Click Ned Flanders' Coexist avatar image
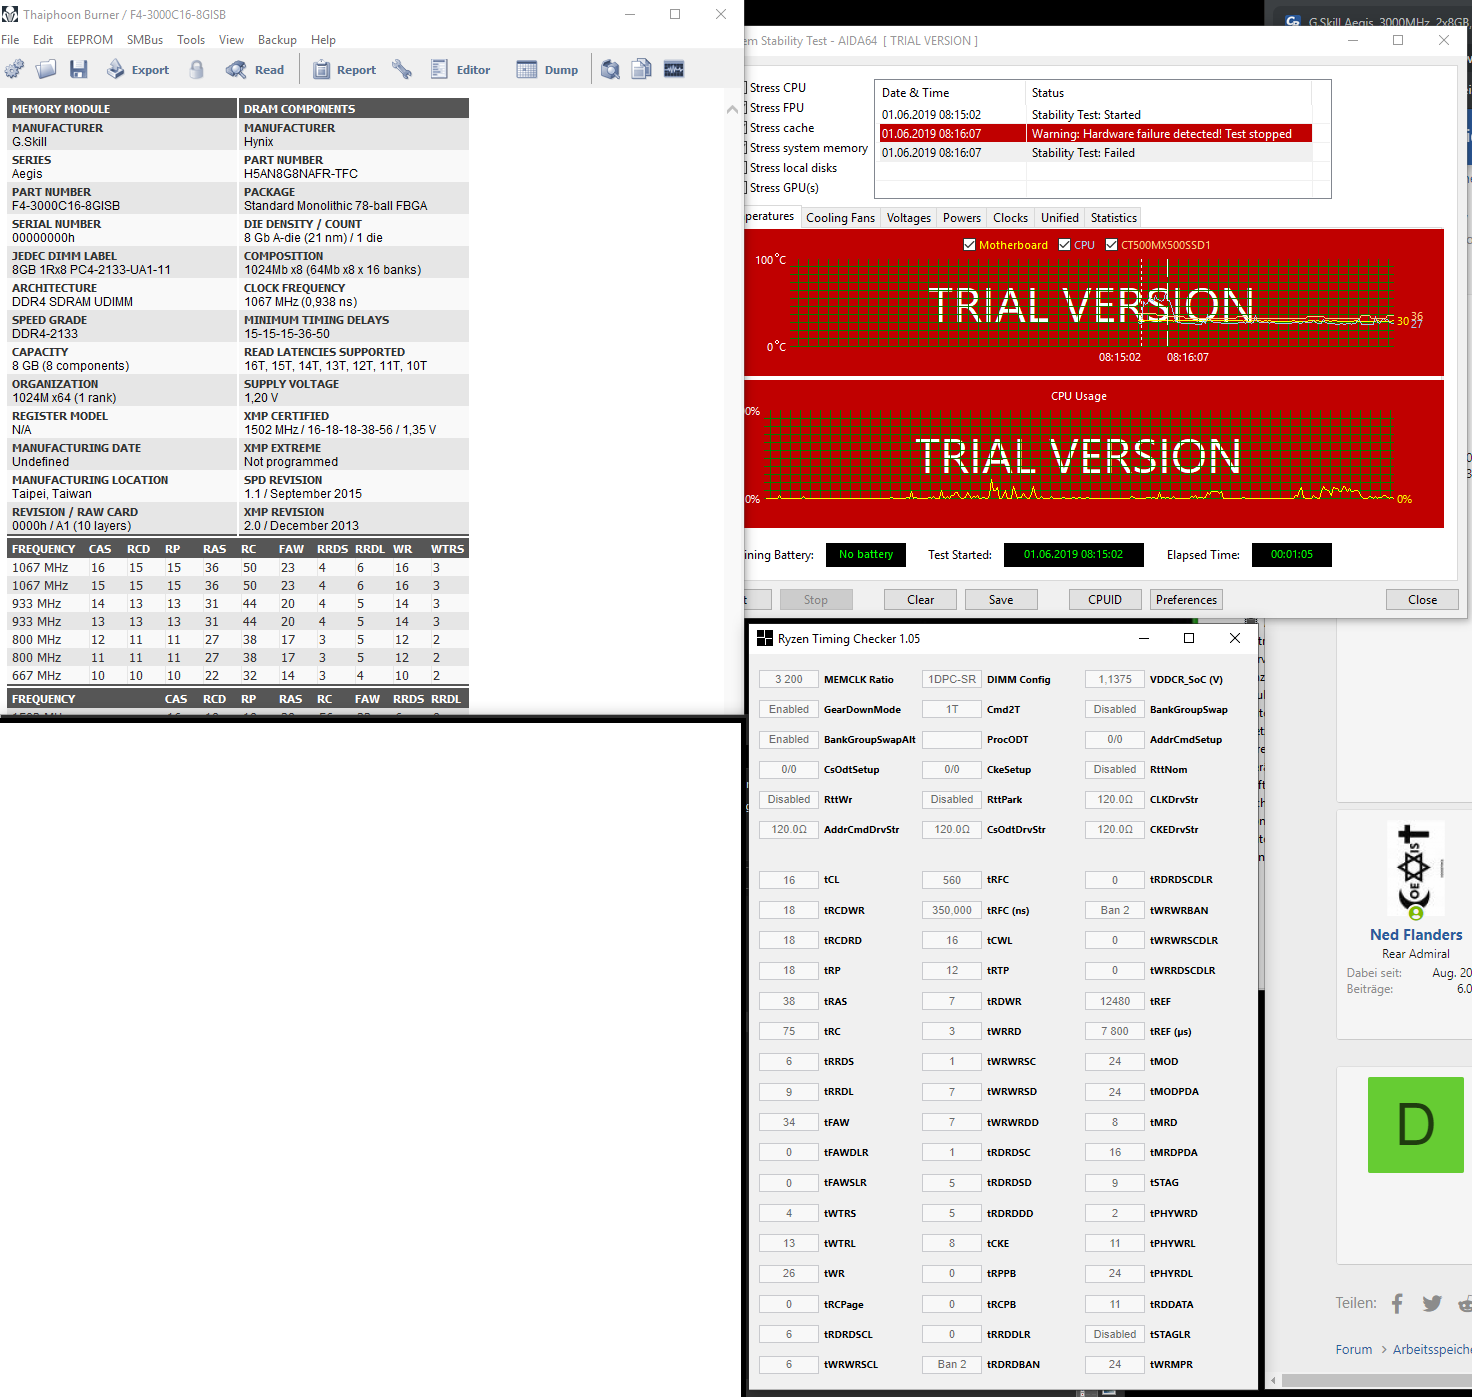Image resolution: width=1472 pixels, height=1397 pixels. [1415, 868]
